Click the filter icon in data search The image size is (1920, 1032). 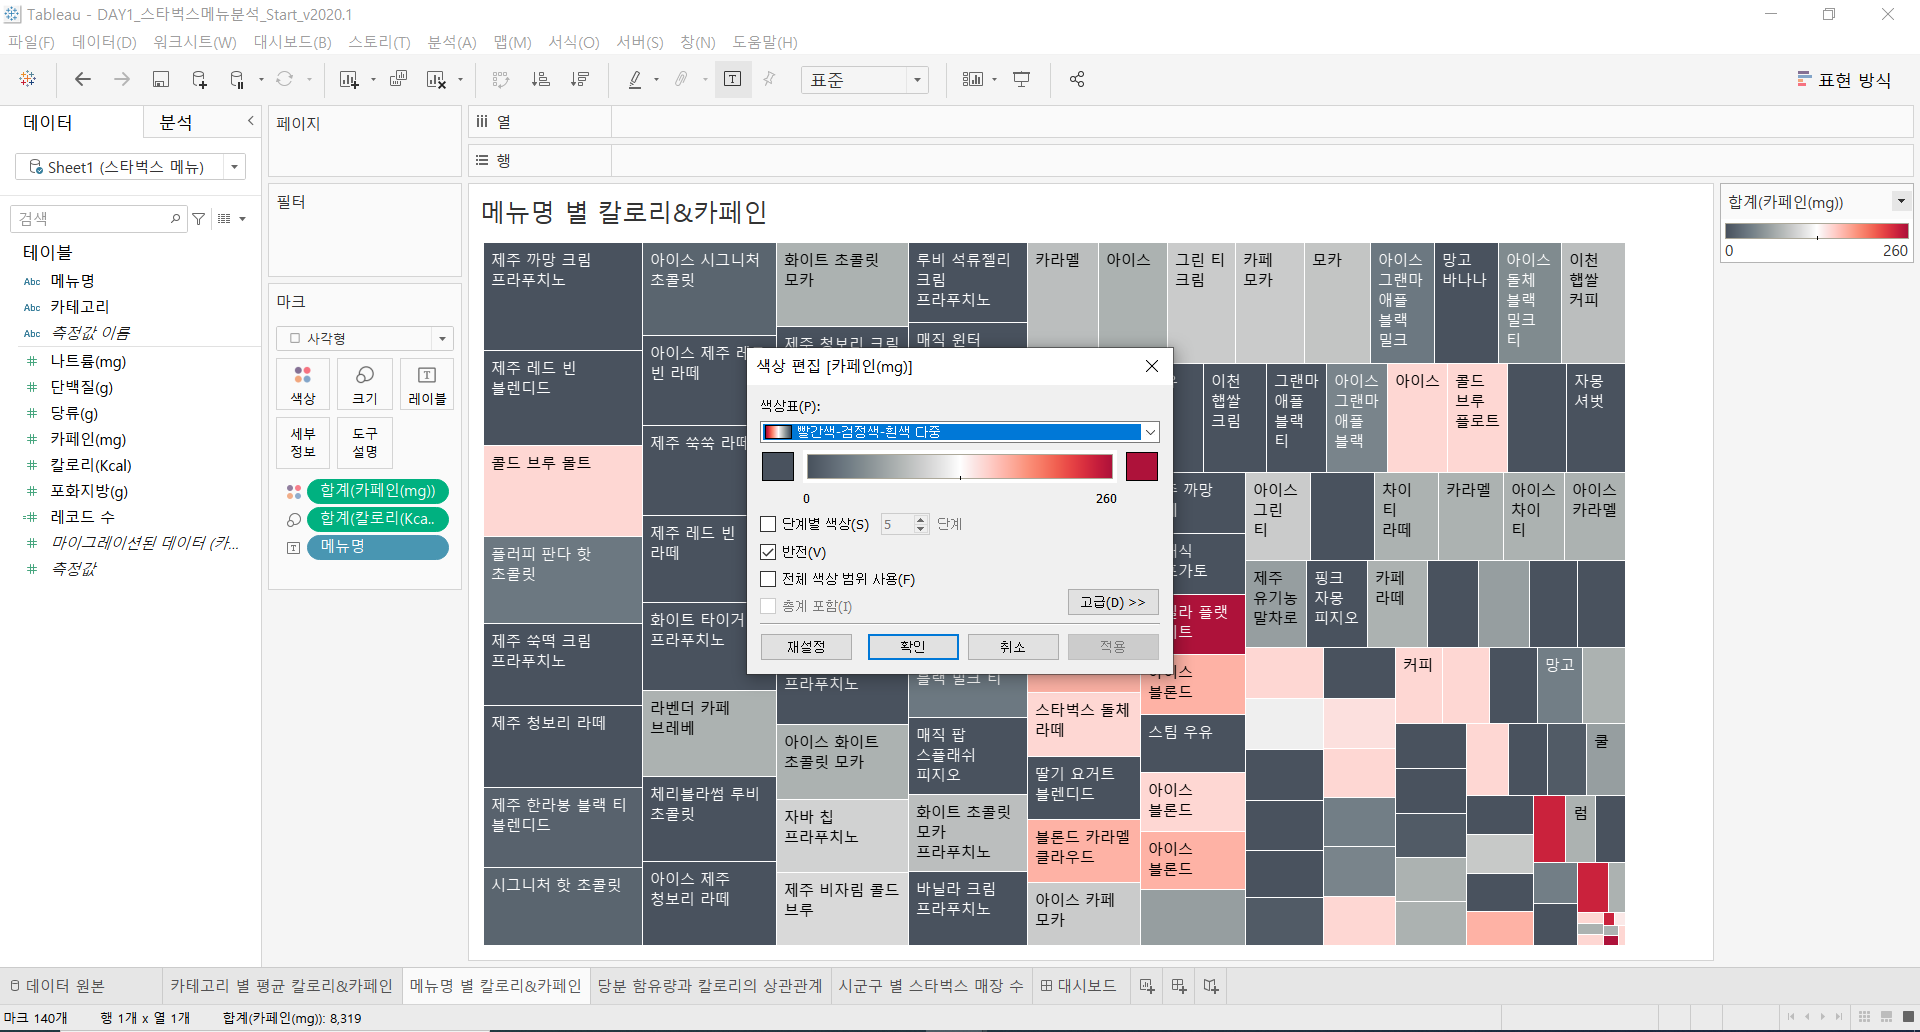[x=199, y=219]
